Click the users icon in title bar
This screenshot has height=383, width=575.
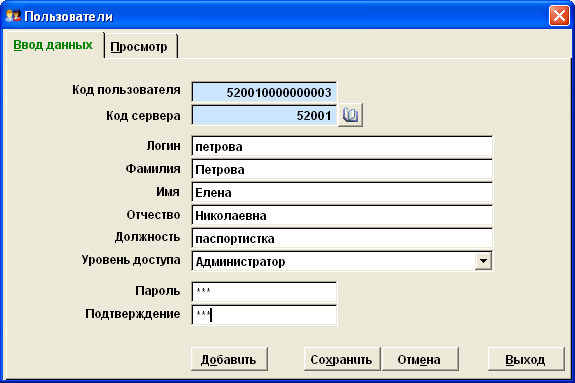(13, 16)
